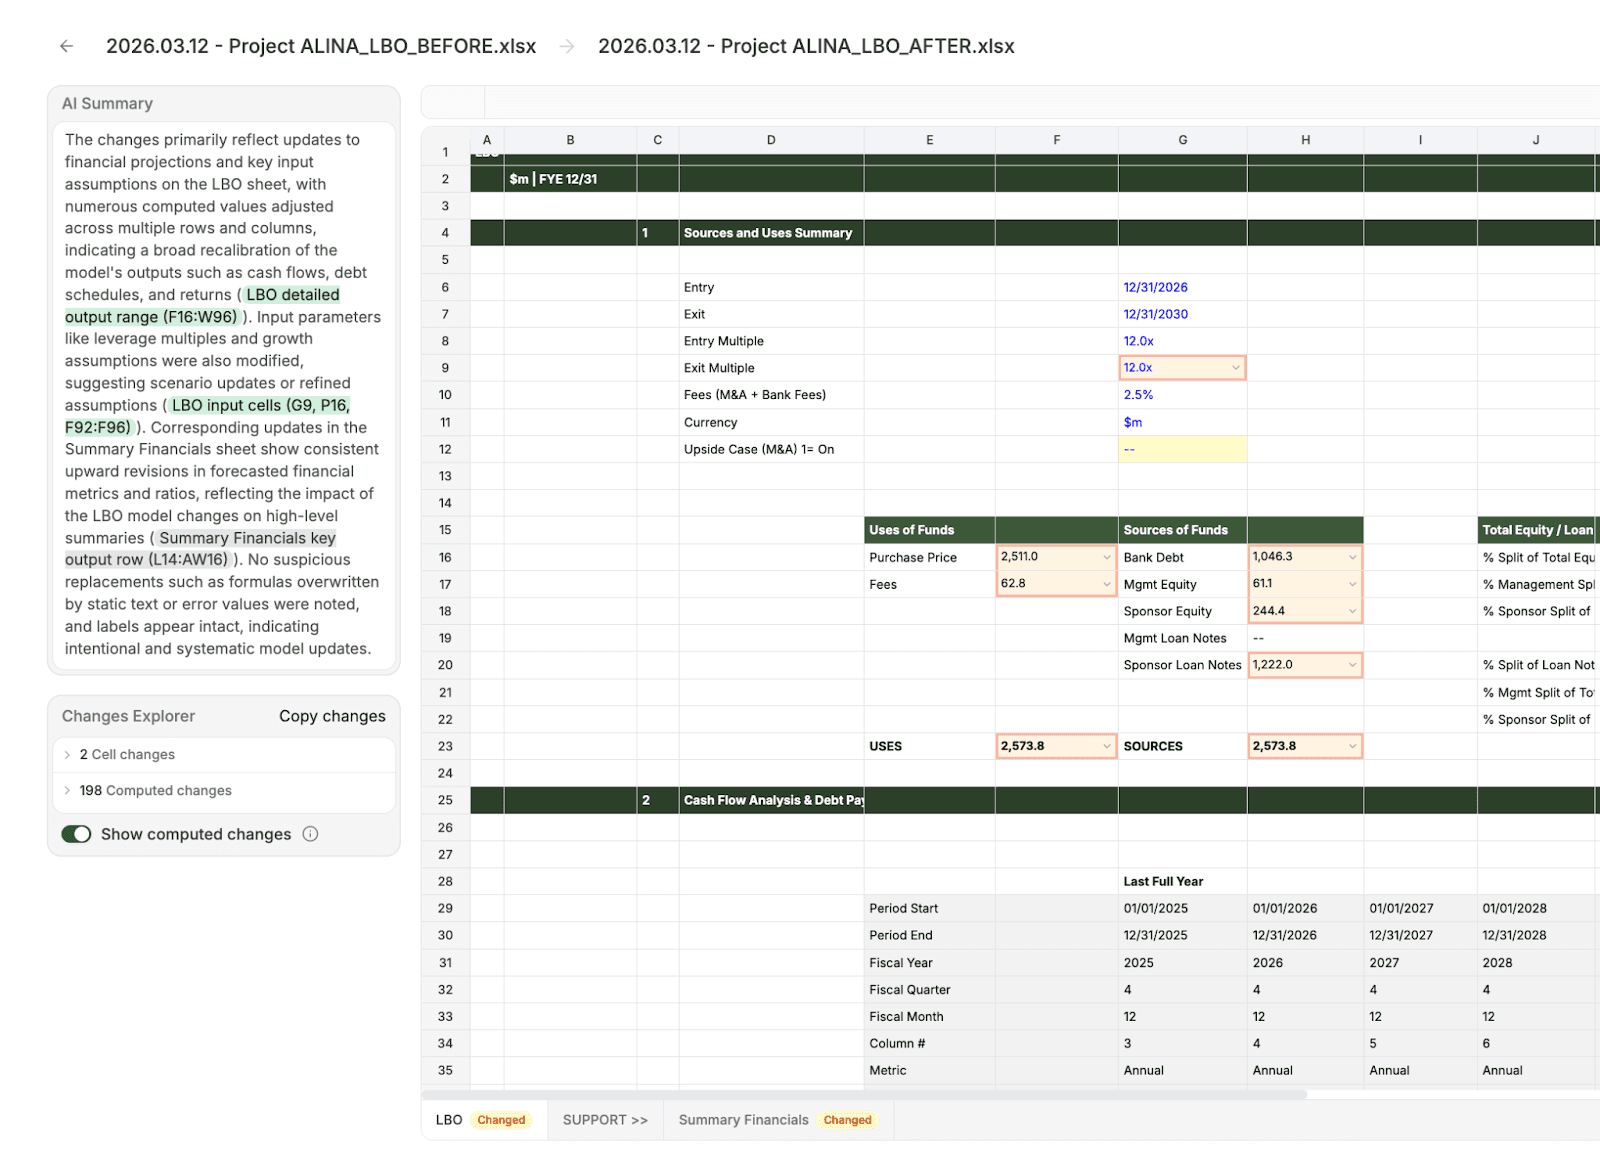This screenshot has width=1600, height=1167.
Task: Click the $m | FYE 12/31 cell
Action: click(570, 179)
